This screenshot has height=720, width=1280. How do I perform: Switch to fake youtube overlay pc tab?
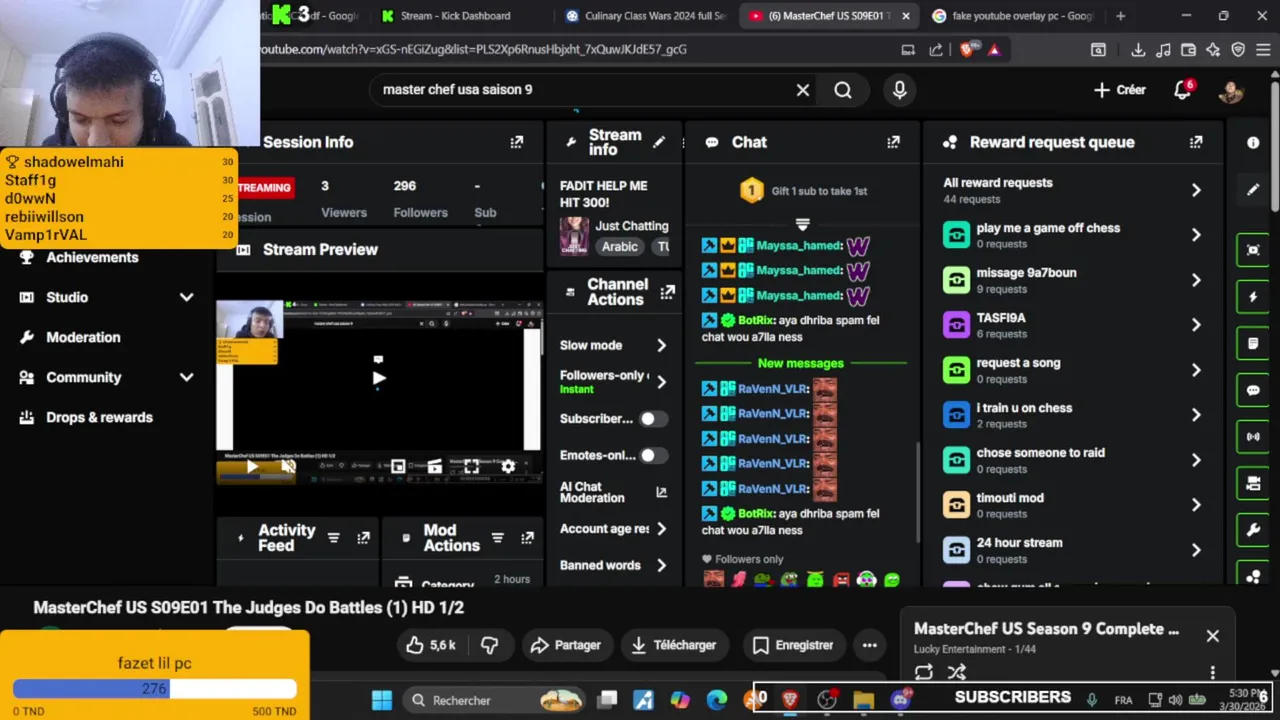pos(1013,16)
